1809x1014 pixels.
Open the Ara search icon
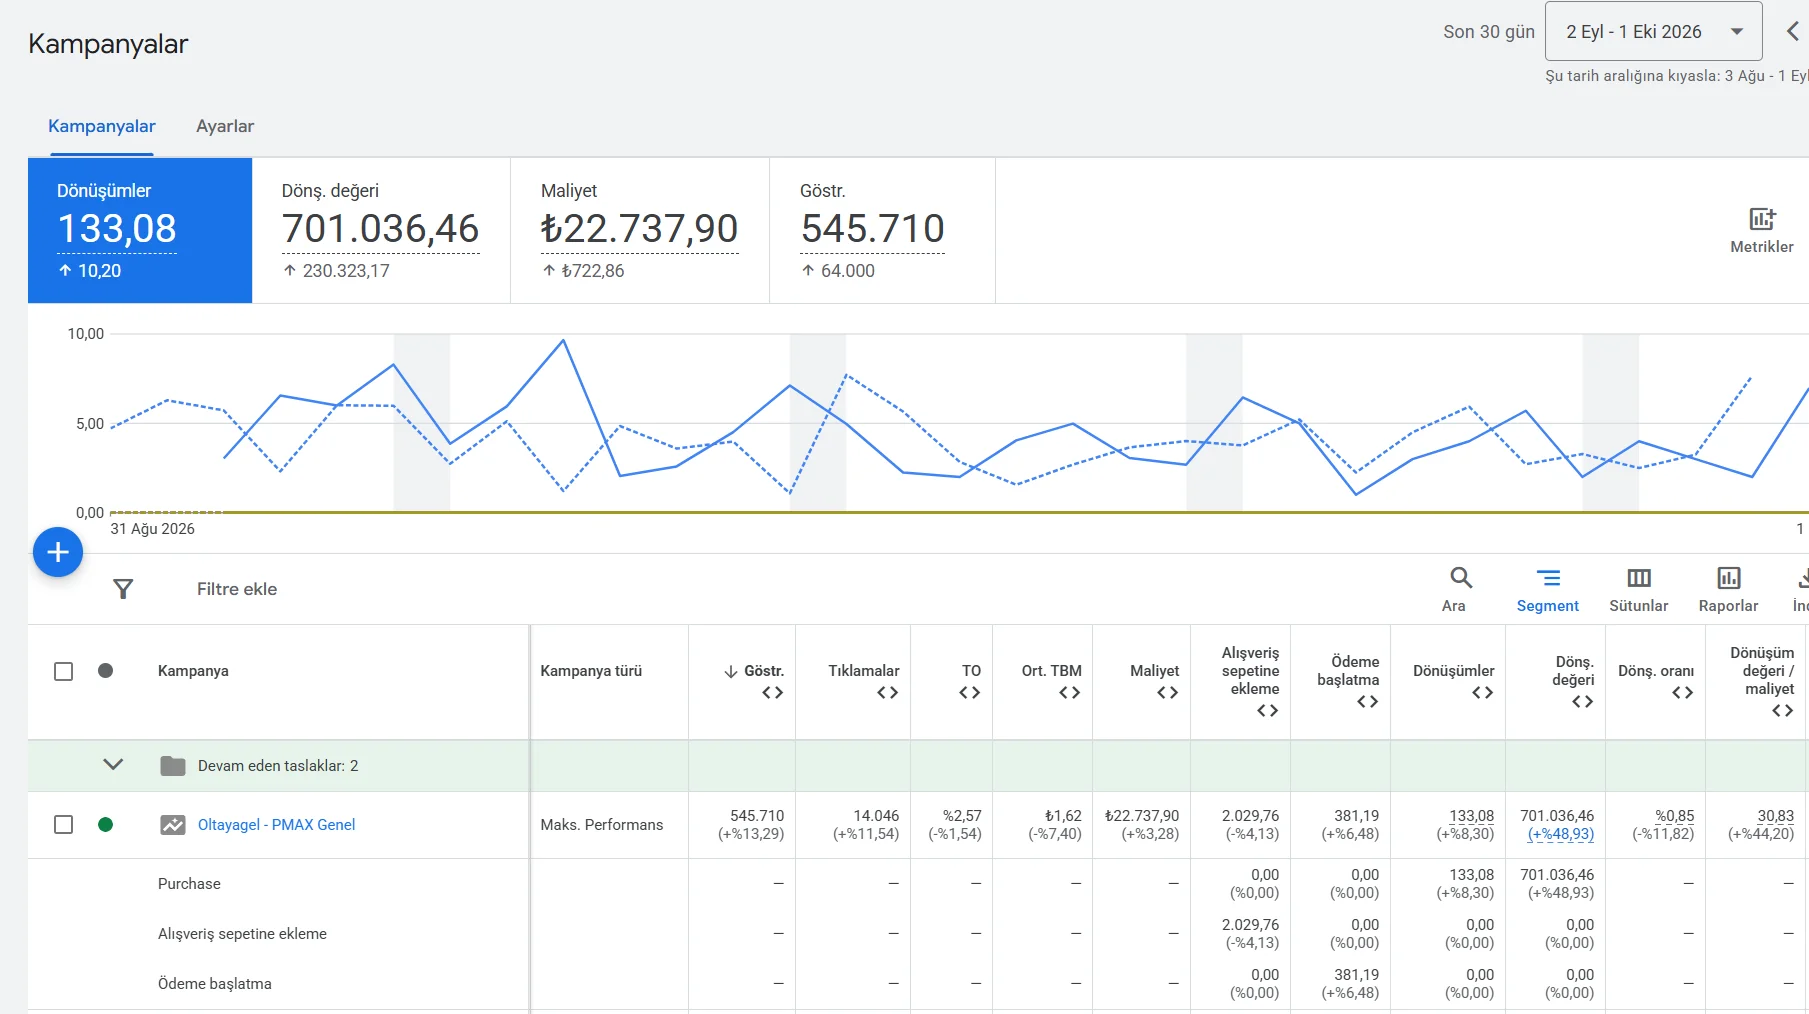(x=1461, y=578)
